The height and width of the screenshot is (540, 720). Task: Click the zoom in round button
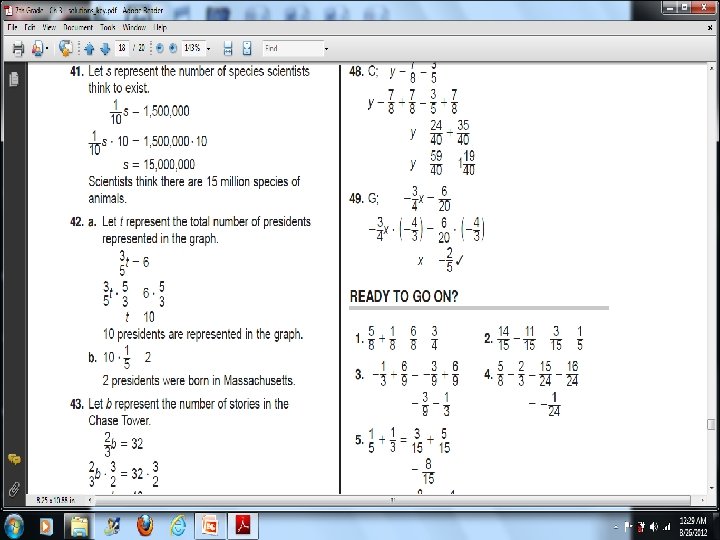[173, 48]
